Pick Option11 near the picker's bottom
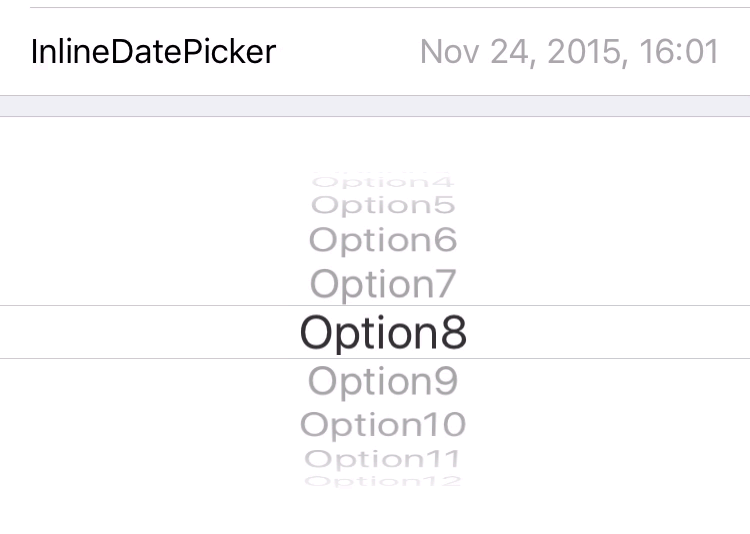 point(383,459)
